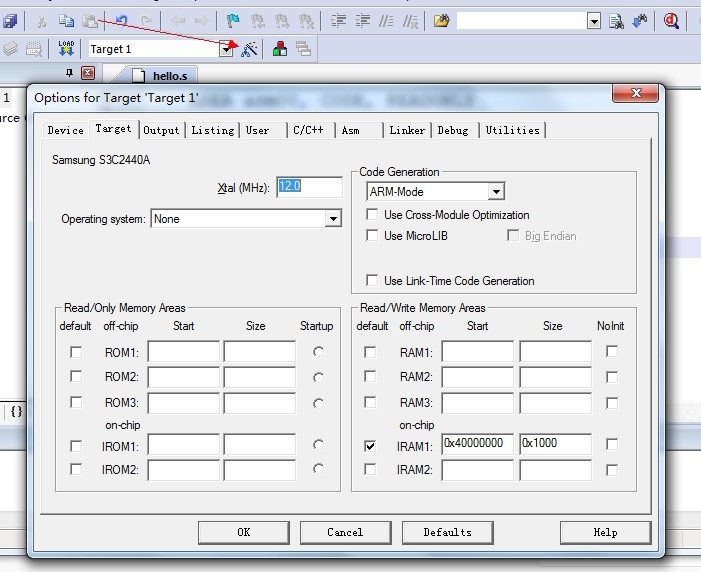Viewport: 701px width, 572px height.
Task: Click the Help button
Action: point(605,532)
